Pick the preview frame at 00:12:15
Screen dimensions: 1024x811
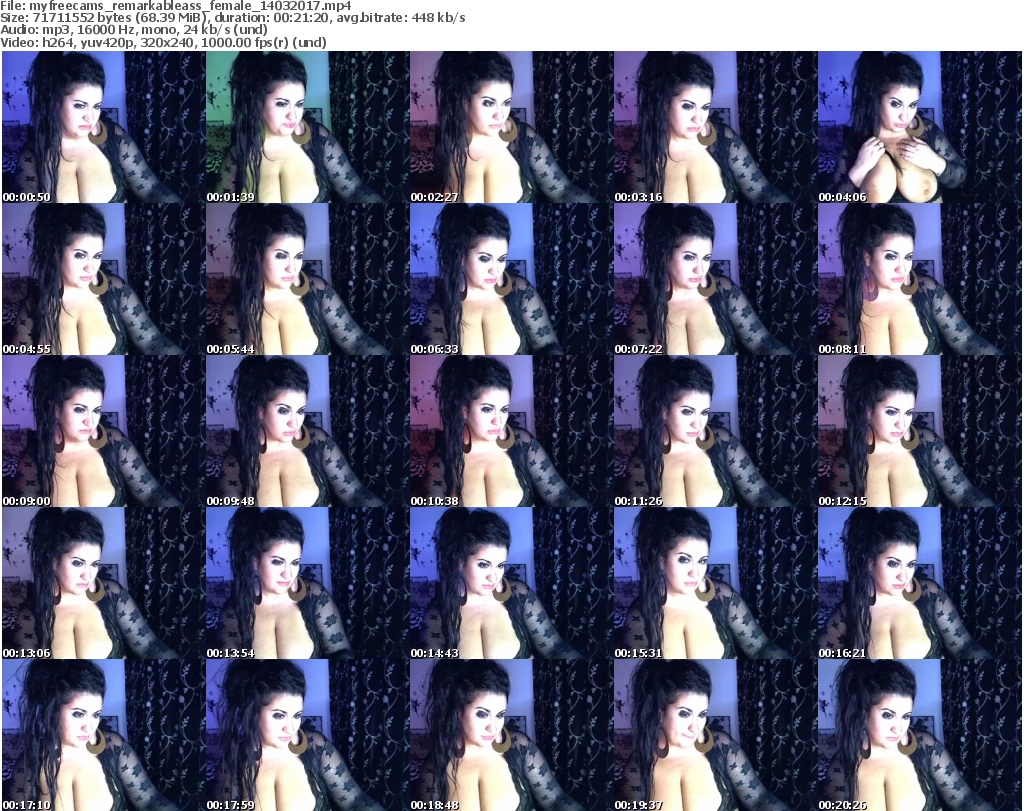(920, 432)
